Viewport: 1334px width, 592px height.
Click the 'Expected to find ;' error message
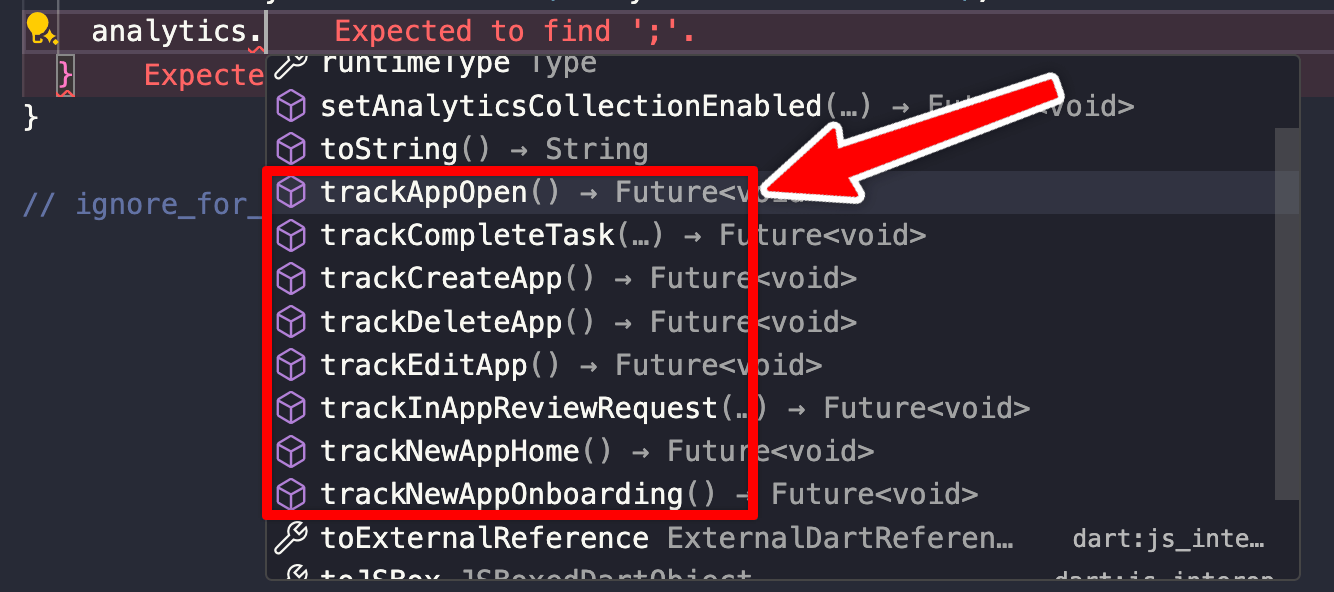[x=514, y=31]
